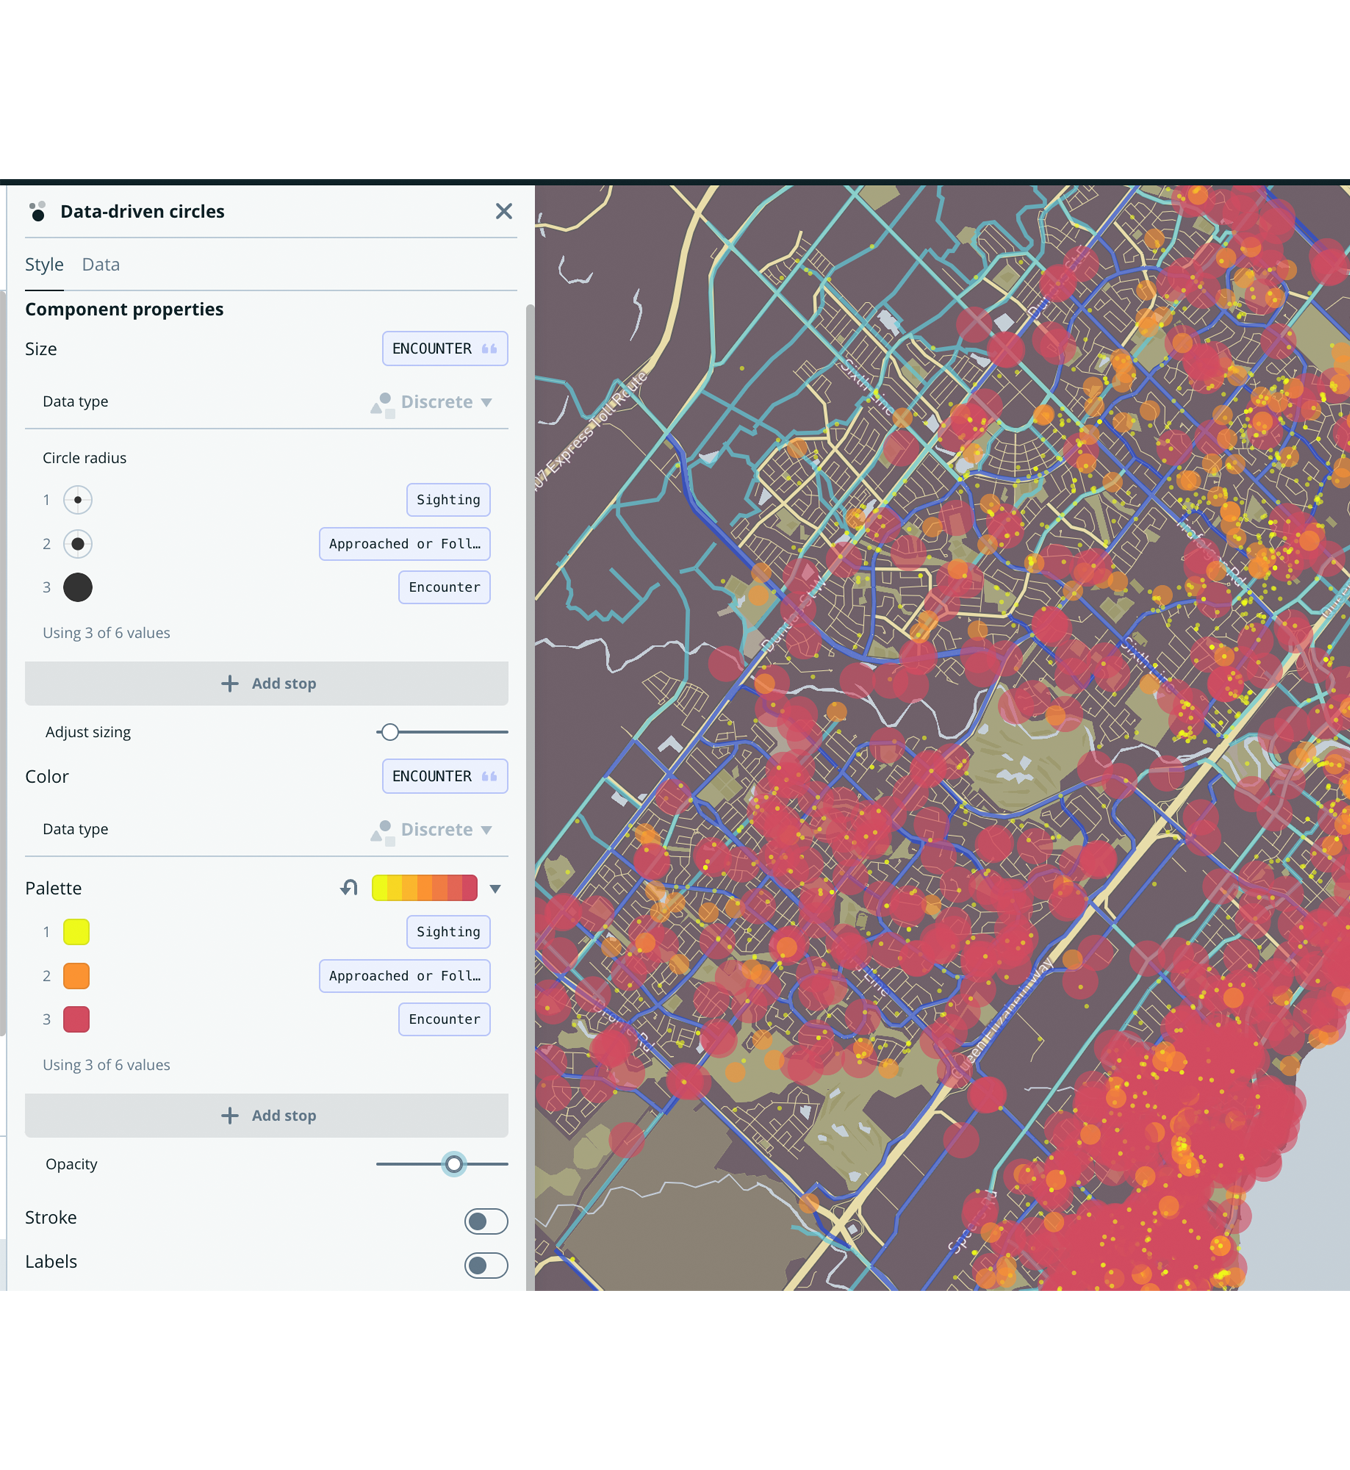Click the Opacity slider handle
The image size is (1350, 1470).
(454, 1164)
